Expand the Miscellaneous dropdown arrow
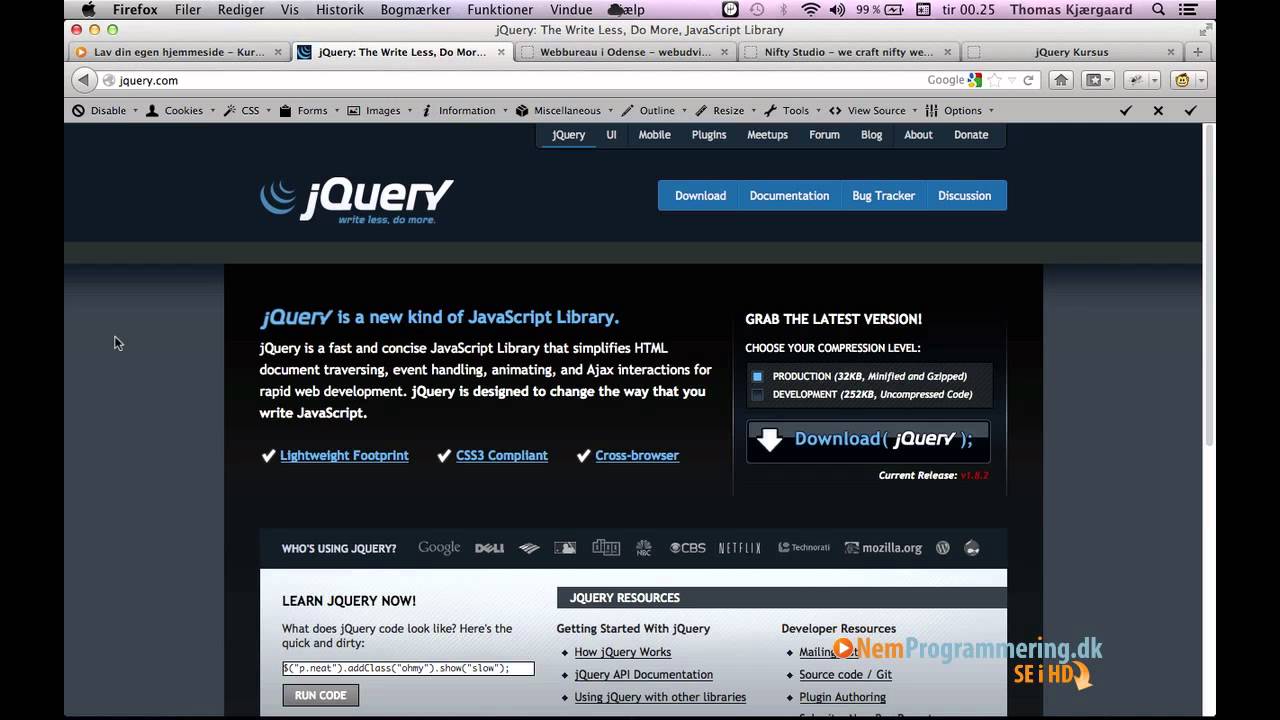The height and width of the screenshot is (720, 1280). coord(610,111)
